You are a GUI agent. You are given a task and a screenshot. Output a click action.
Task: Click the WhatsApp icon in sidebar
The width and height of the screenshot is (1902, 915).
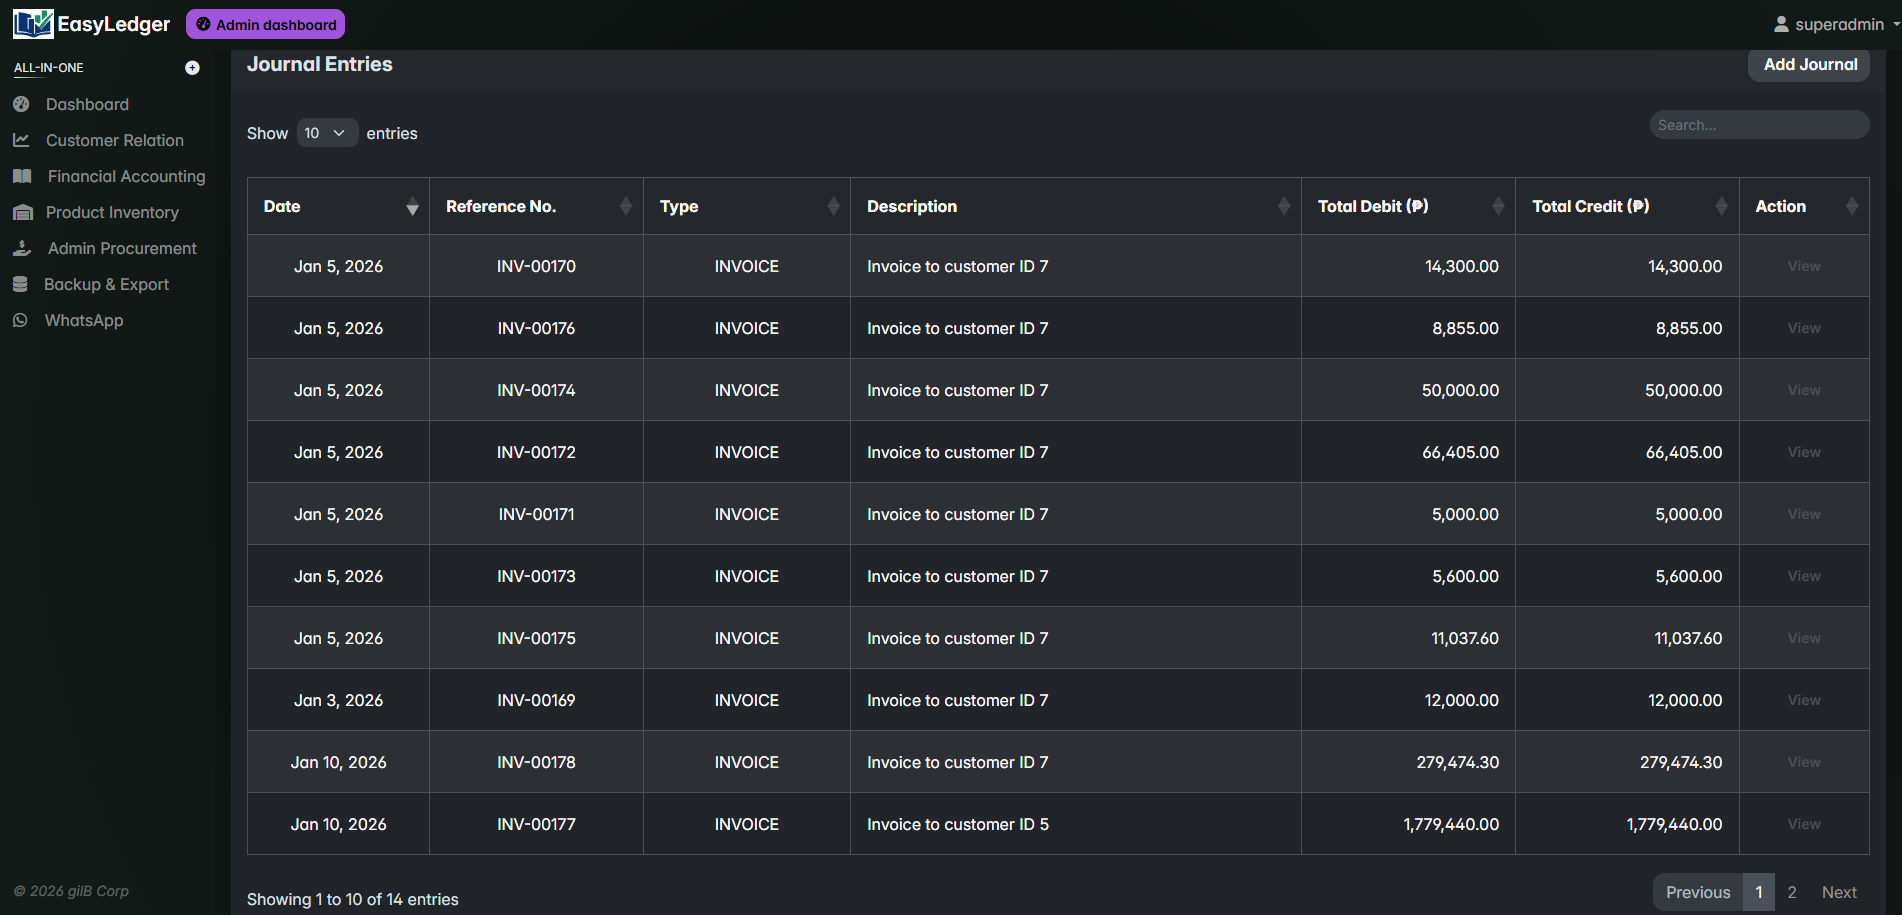coord(20,320)
